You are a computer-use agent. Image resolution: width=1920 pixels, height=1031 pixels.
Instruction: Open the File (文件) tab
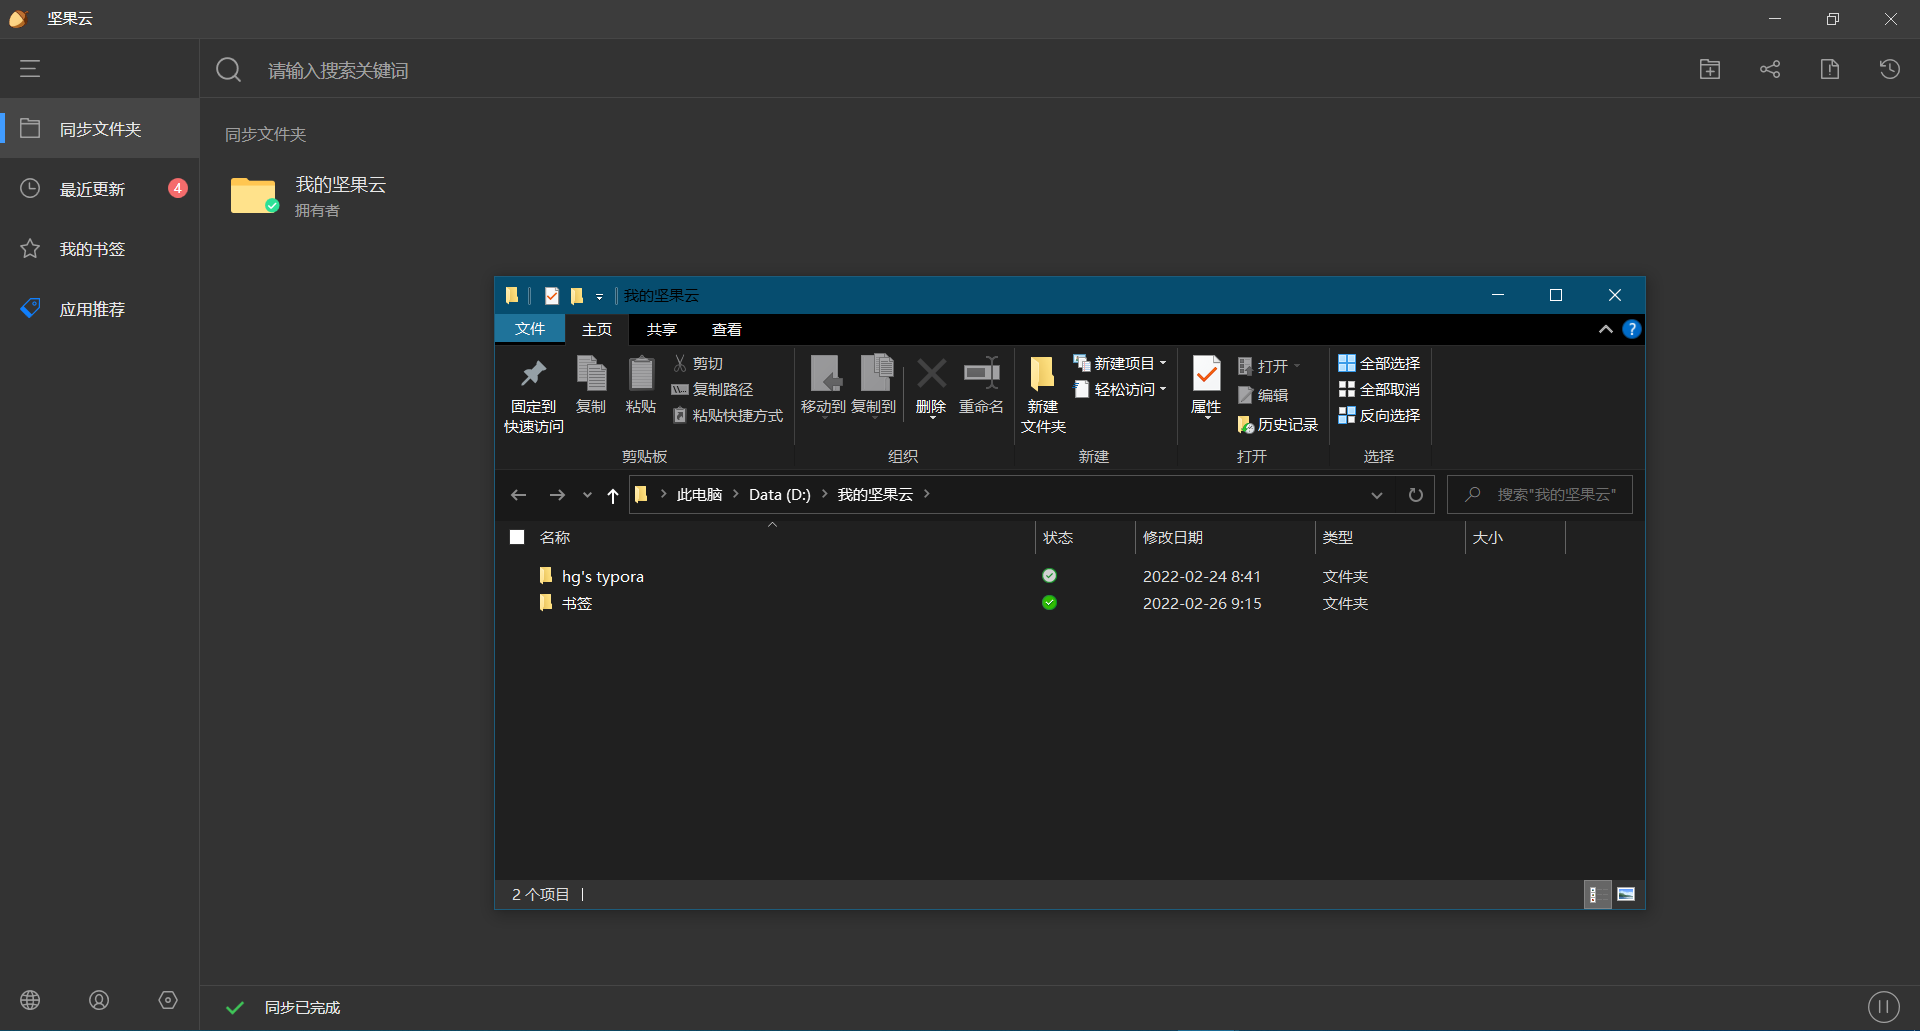point(530,329)
